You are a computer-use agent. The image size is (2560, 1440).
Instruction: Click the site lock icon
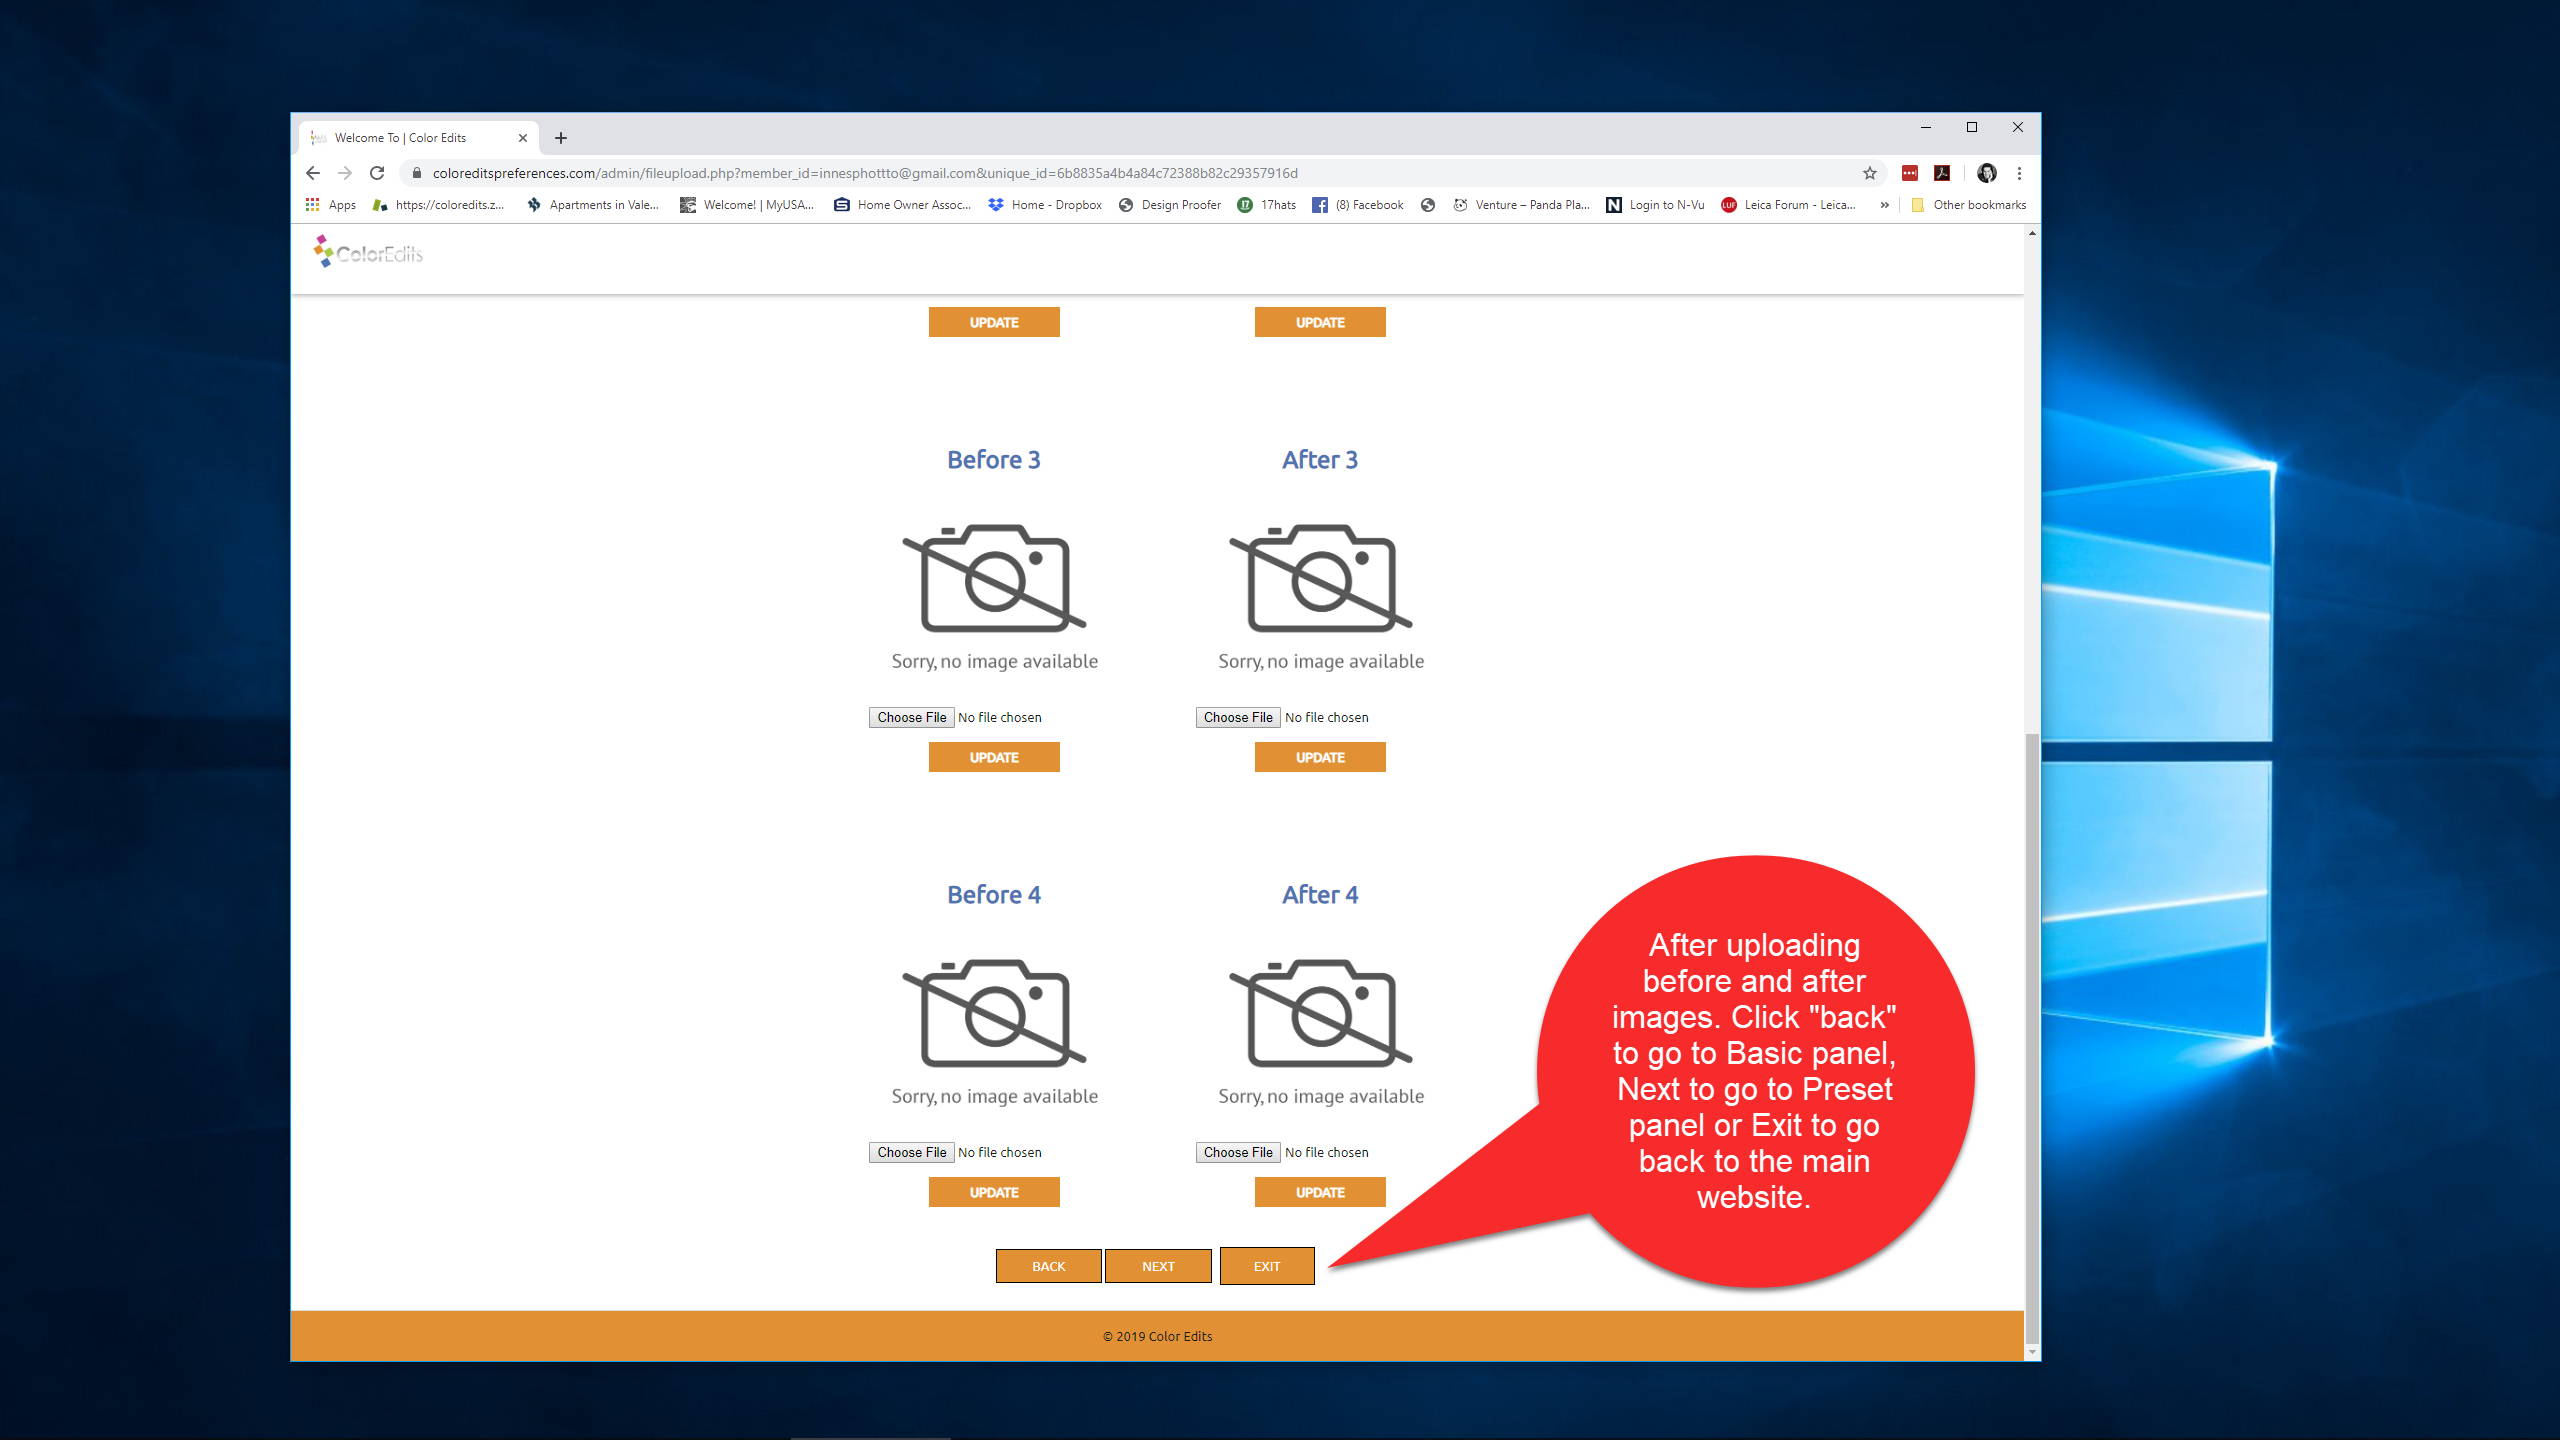click(x=417, y=173)
